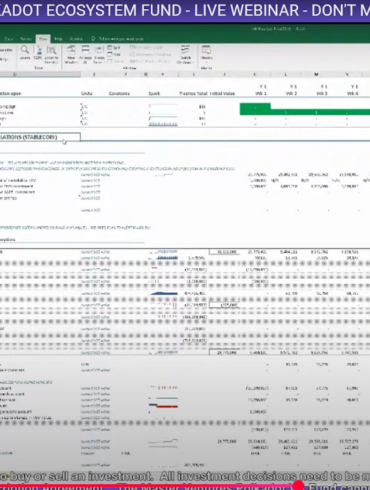The width and height of the screenshot is (370, 490).
Task: Open the Freeze Panes dropdown
Action: tap(99, 54)
